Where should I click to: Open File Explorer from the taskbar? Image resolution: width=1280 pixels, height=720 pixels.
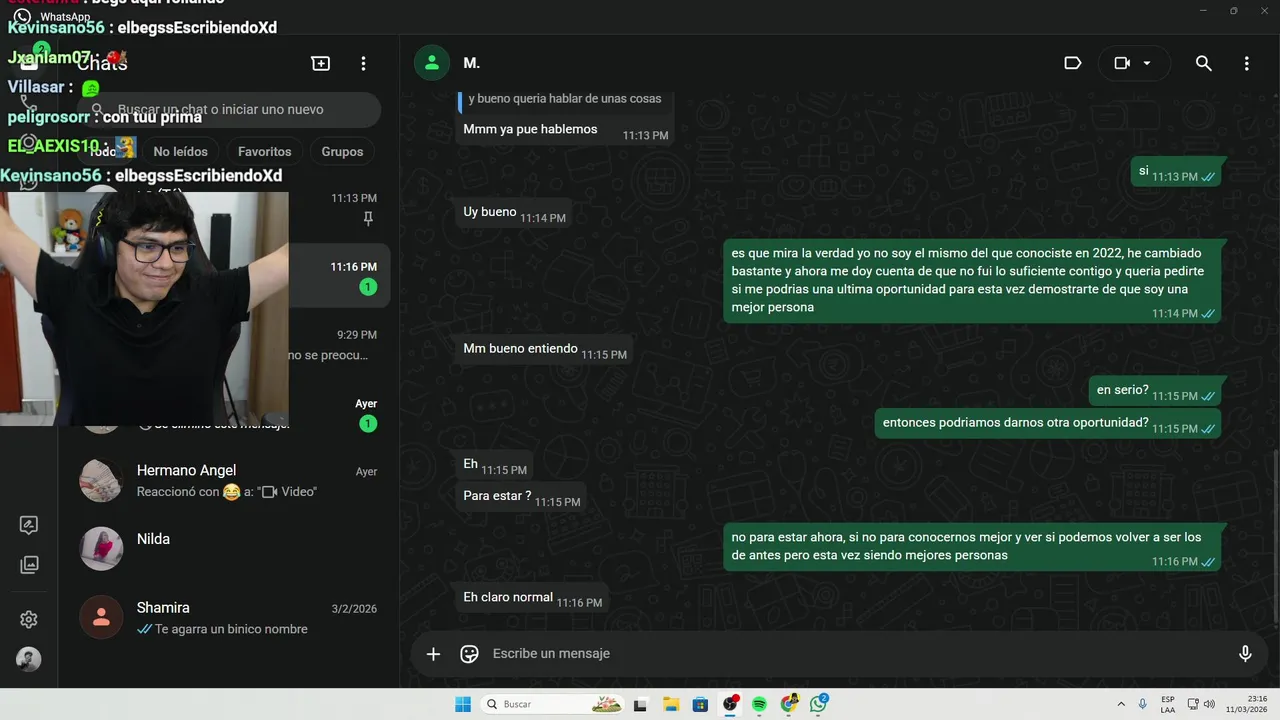671,704
